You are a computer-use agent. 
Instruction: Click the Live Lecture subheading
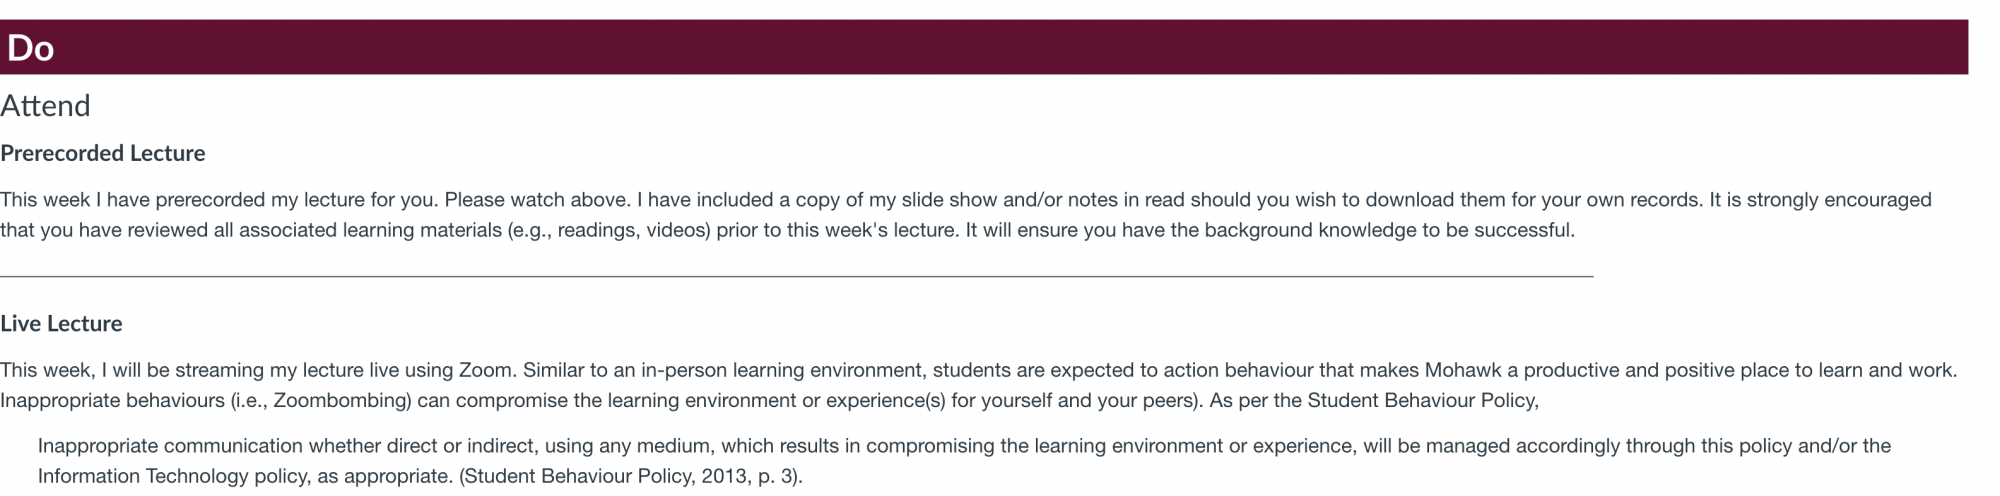[x=61, y=324]
